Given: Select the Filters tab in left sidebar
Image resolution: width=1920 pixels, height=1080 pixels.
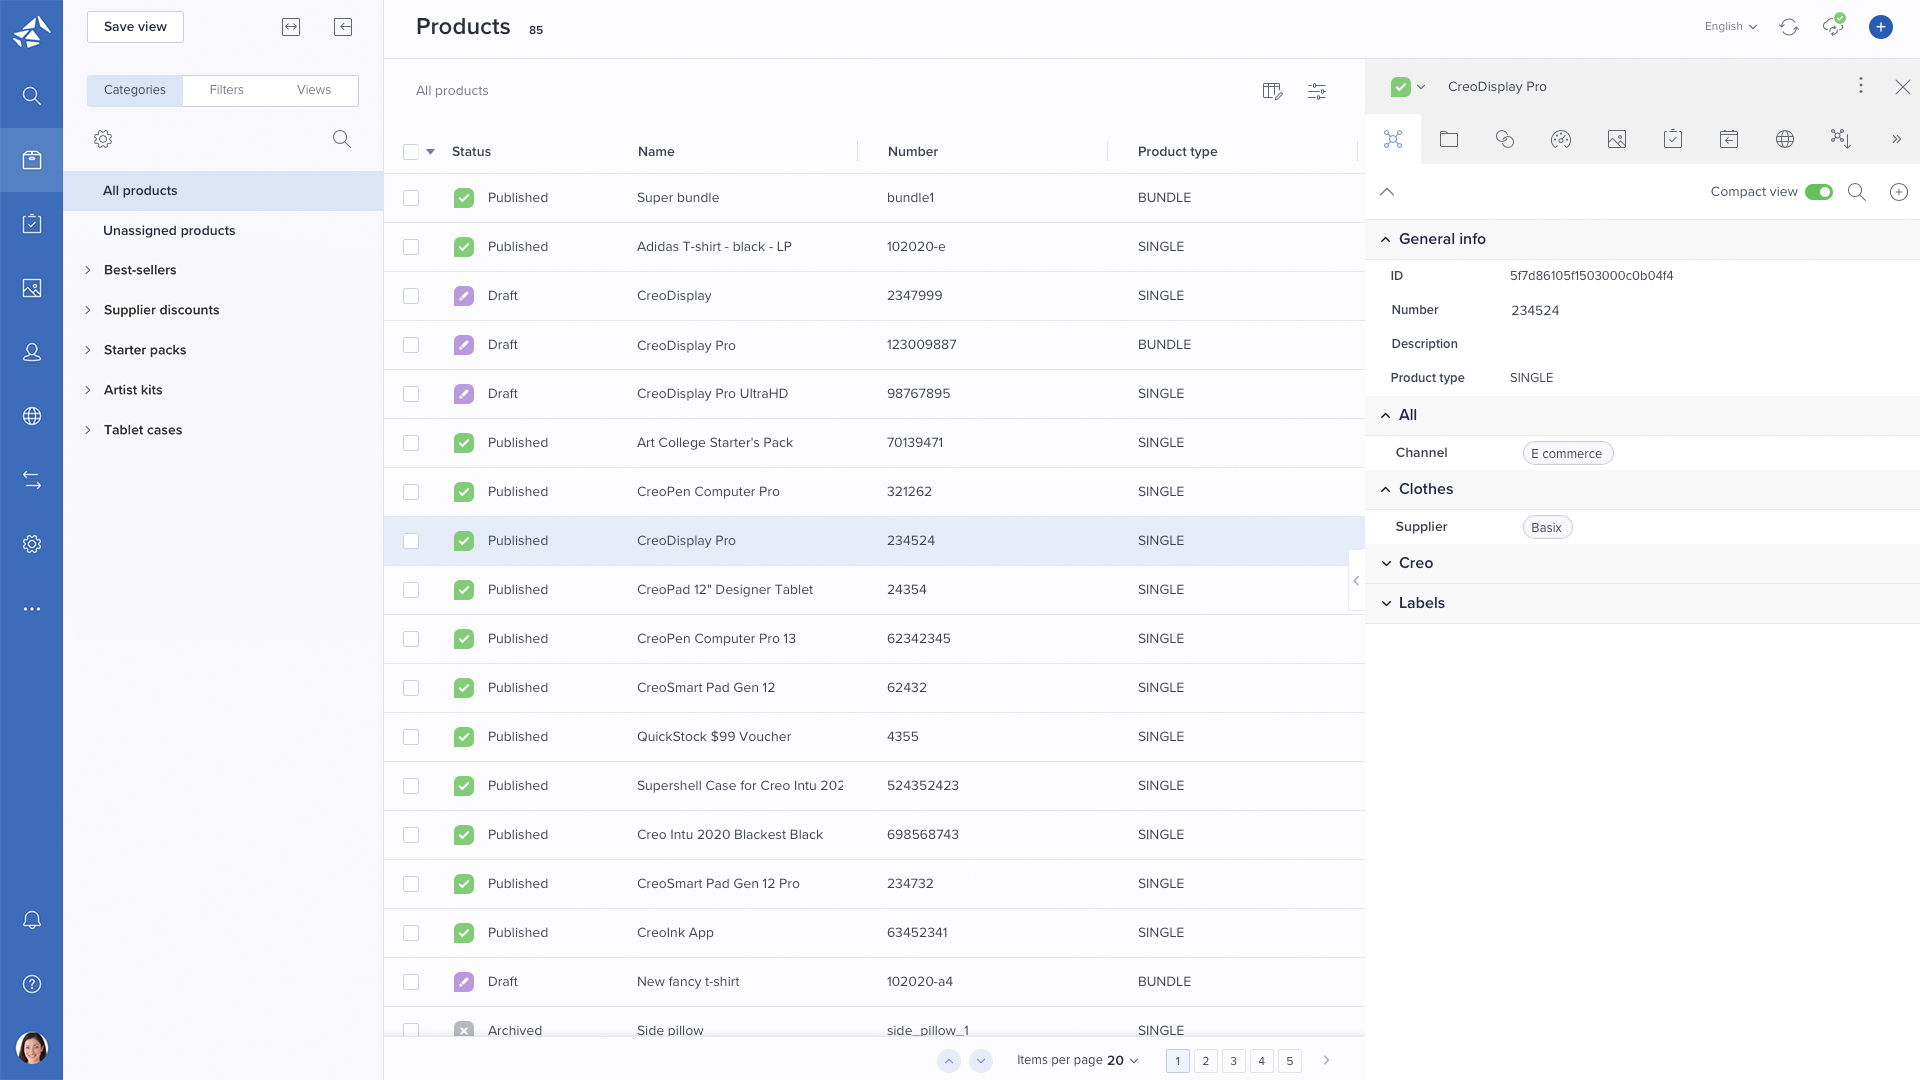Looking at the screenshot, I should (225, 90).
